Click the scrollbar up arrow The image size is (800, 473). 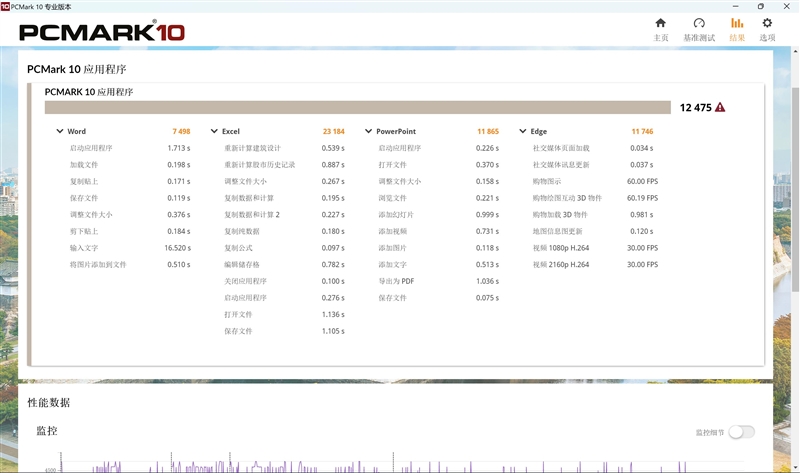tap(795, 52)
